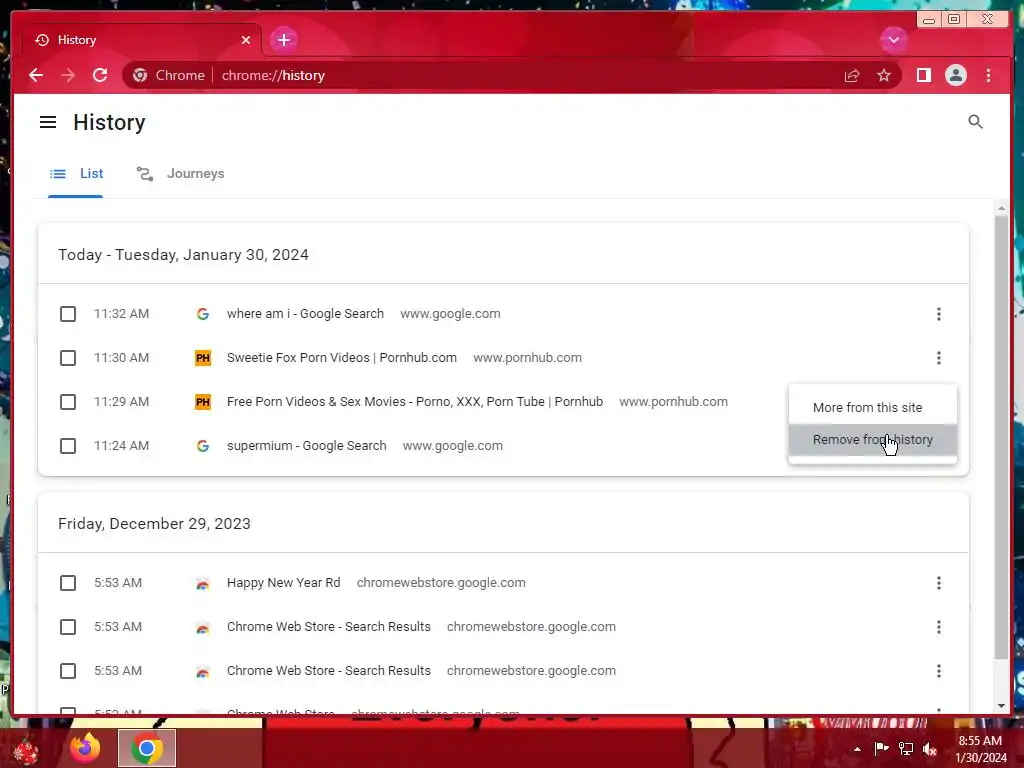Check the 11:30 AM history entry checkbox
This screenshot has height=768, width=1024.
68,358
